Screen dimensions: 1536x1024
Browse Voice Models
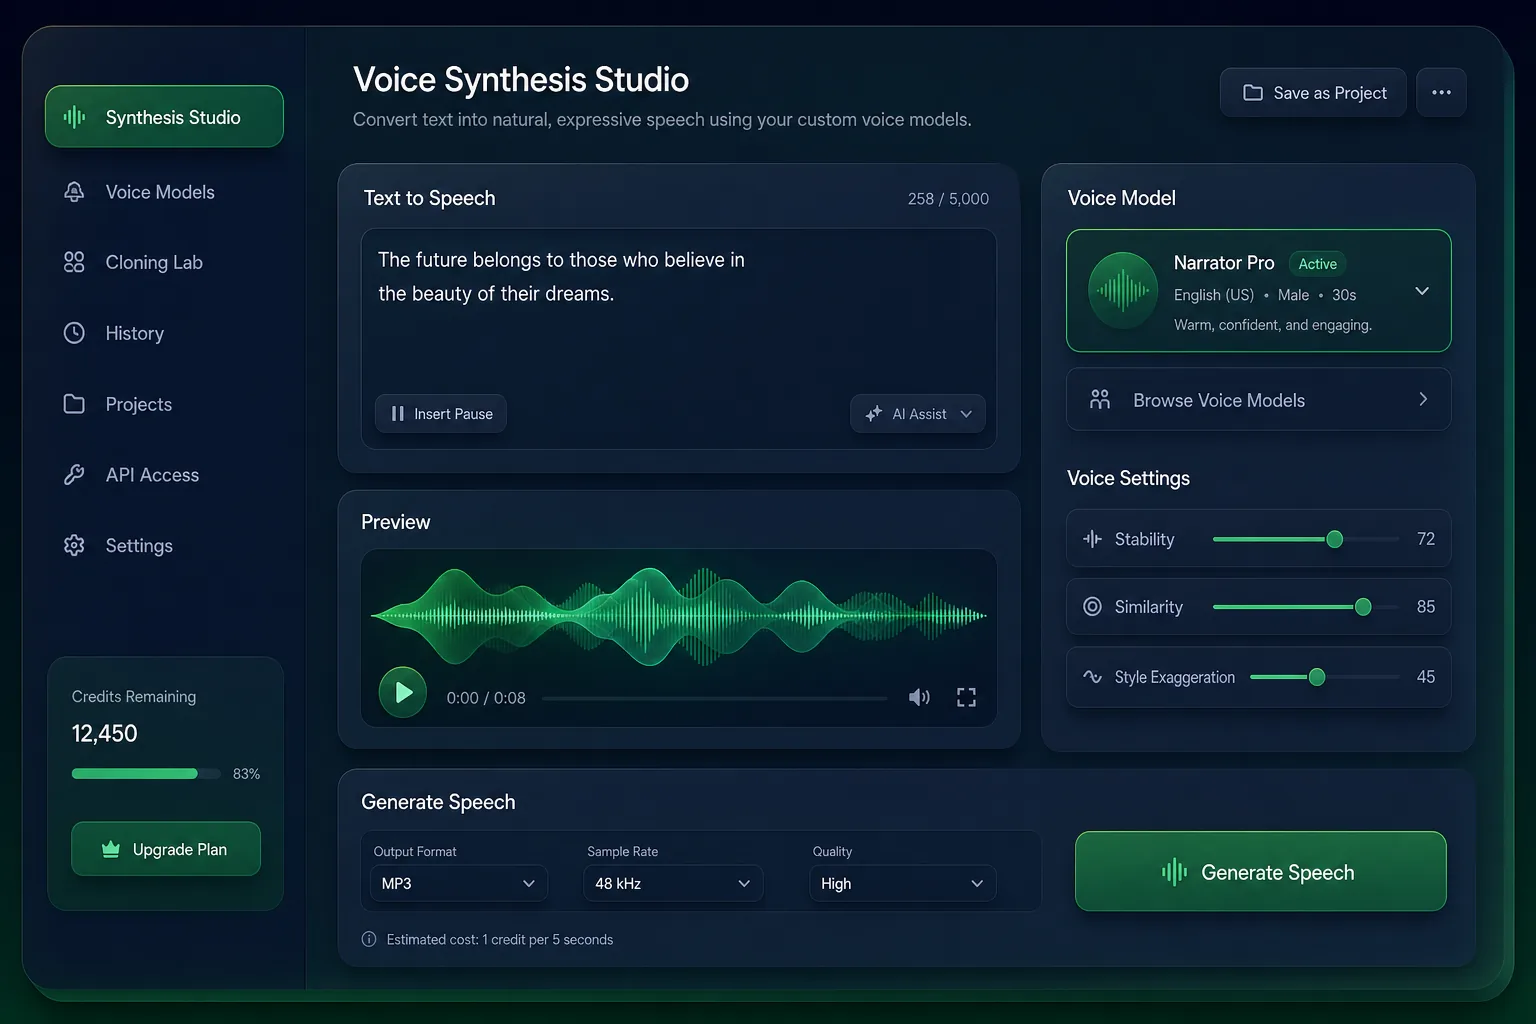pos(1258,400)
